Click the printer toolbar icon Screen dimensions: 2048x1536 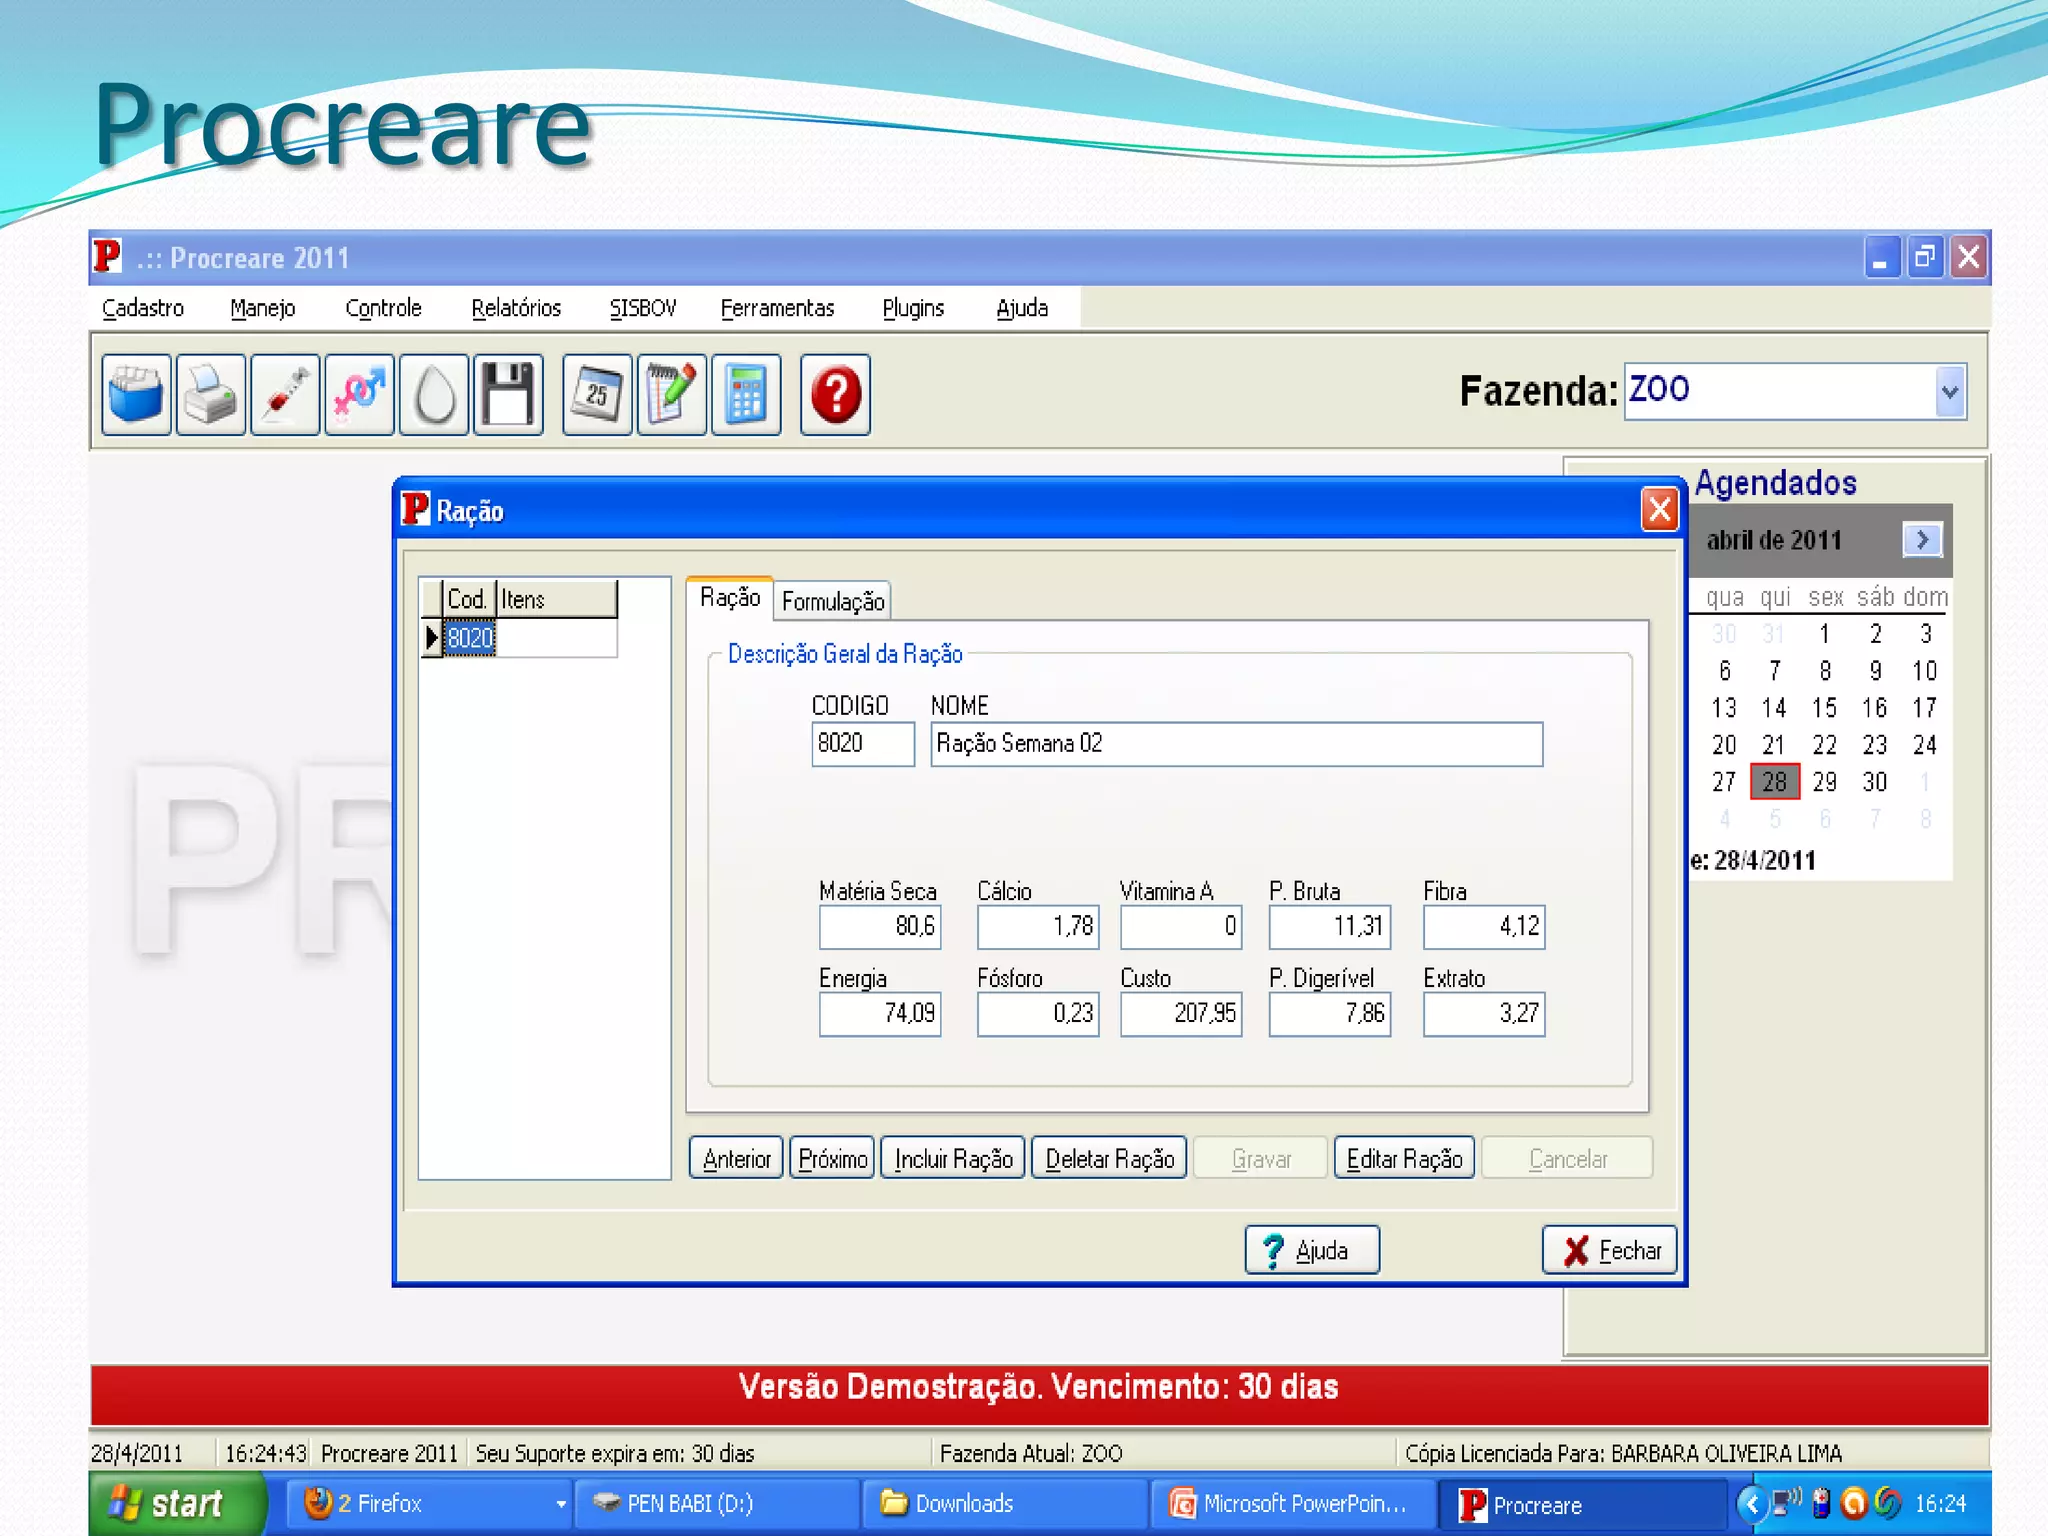(x=211, y=394)
